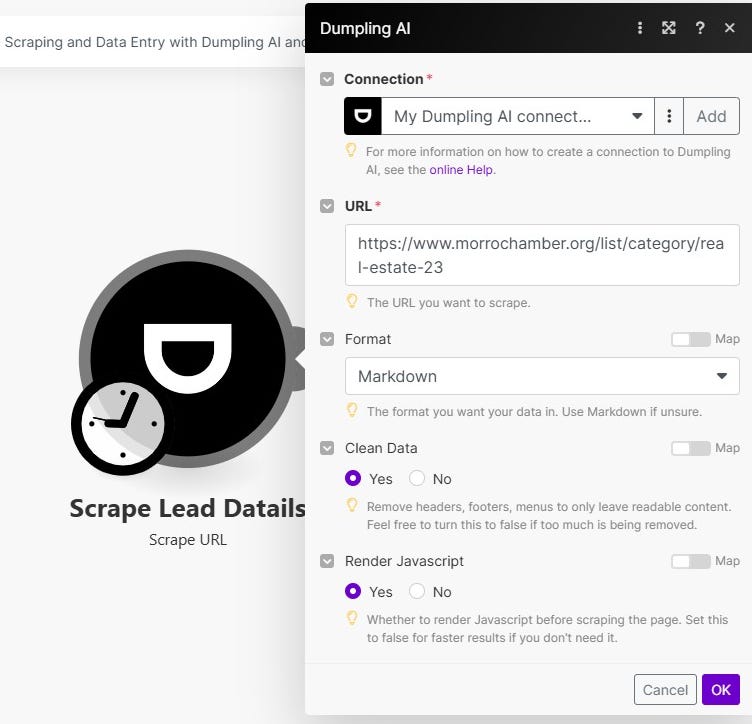Open the connection's three-dot options menu

pos(669,116)
